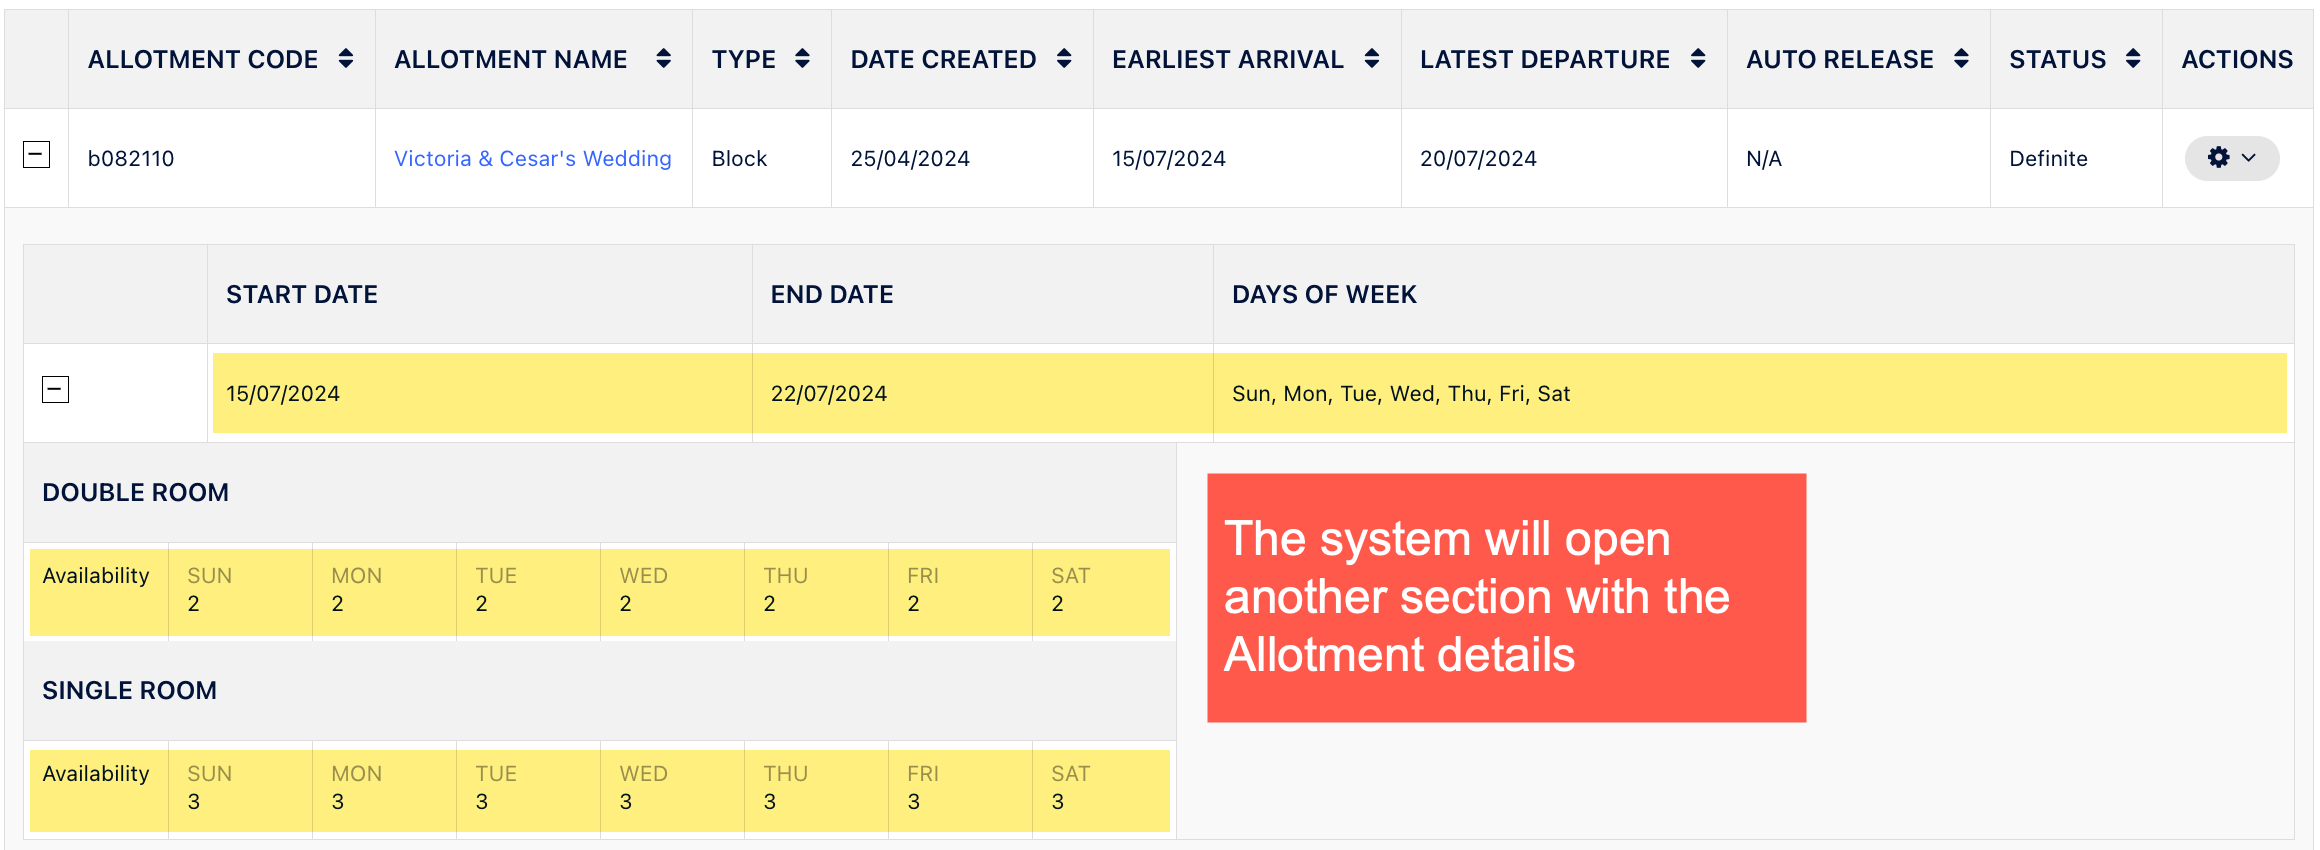Image resolution: width=2320 pixels, height=850 pixels.
Task: Click the red Allotment details callout
Action: tap(1506, 597)
